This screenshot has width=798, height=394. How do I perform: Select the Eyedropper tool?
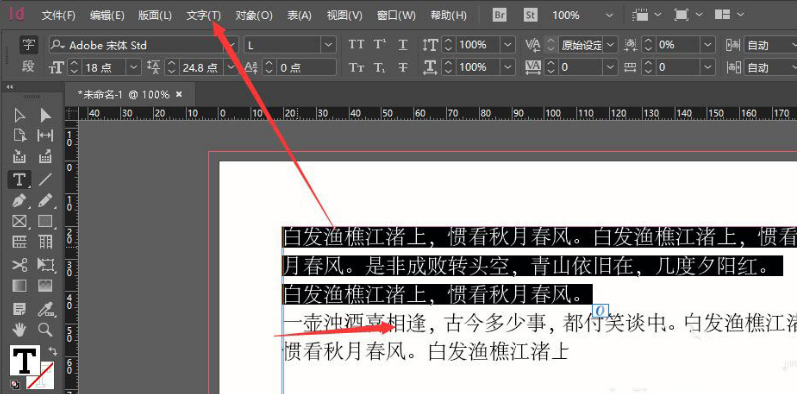coord(45,308)
